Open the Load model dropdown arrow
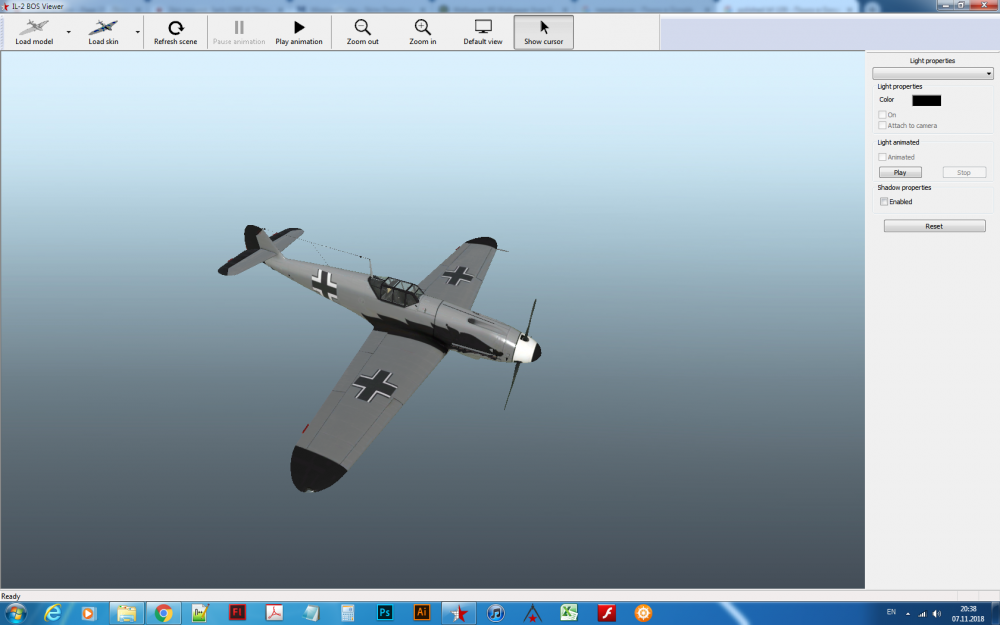 point(68,31)
